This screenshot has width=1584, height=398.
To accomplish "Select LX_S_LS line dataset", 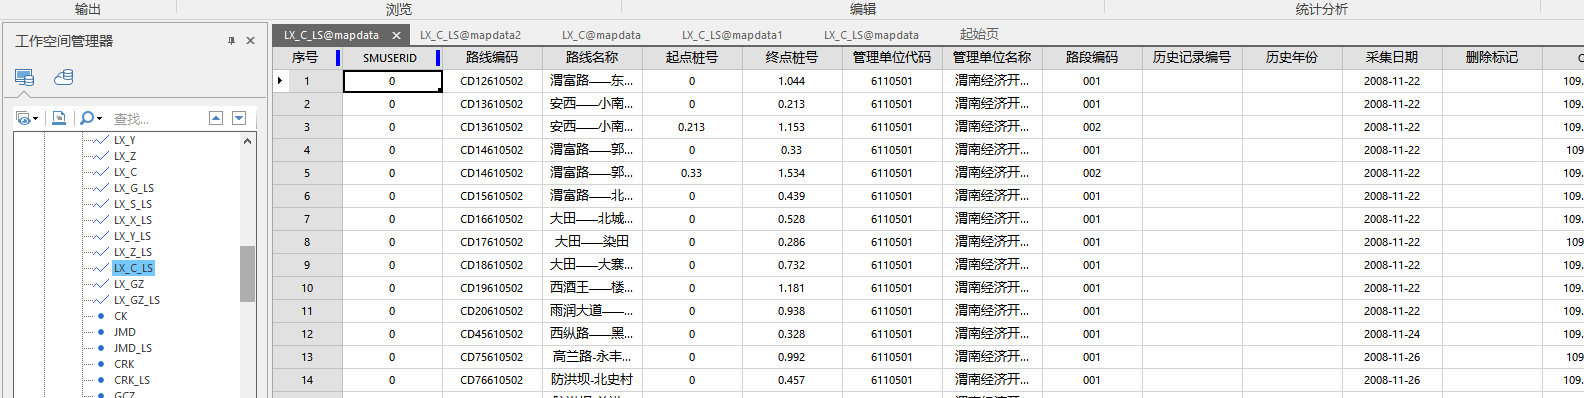I will coord(132,204).
